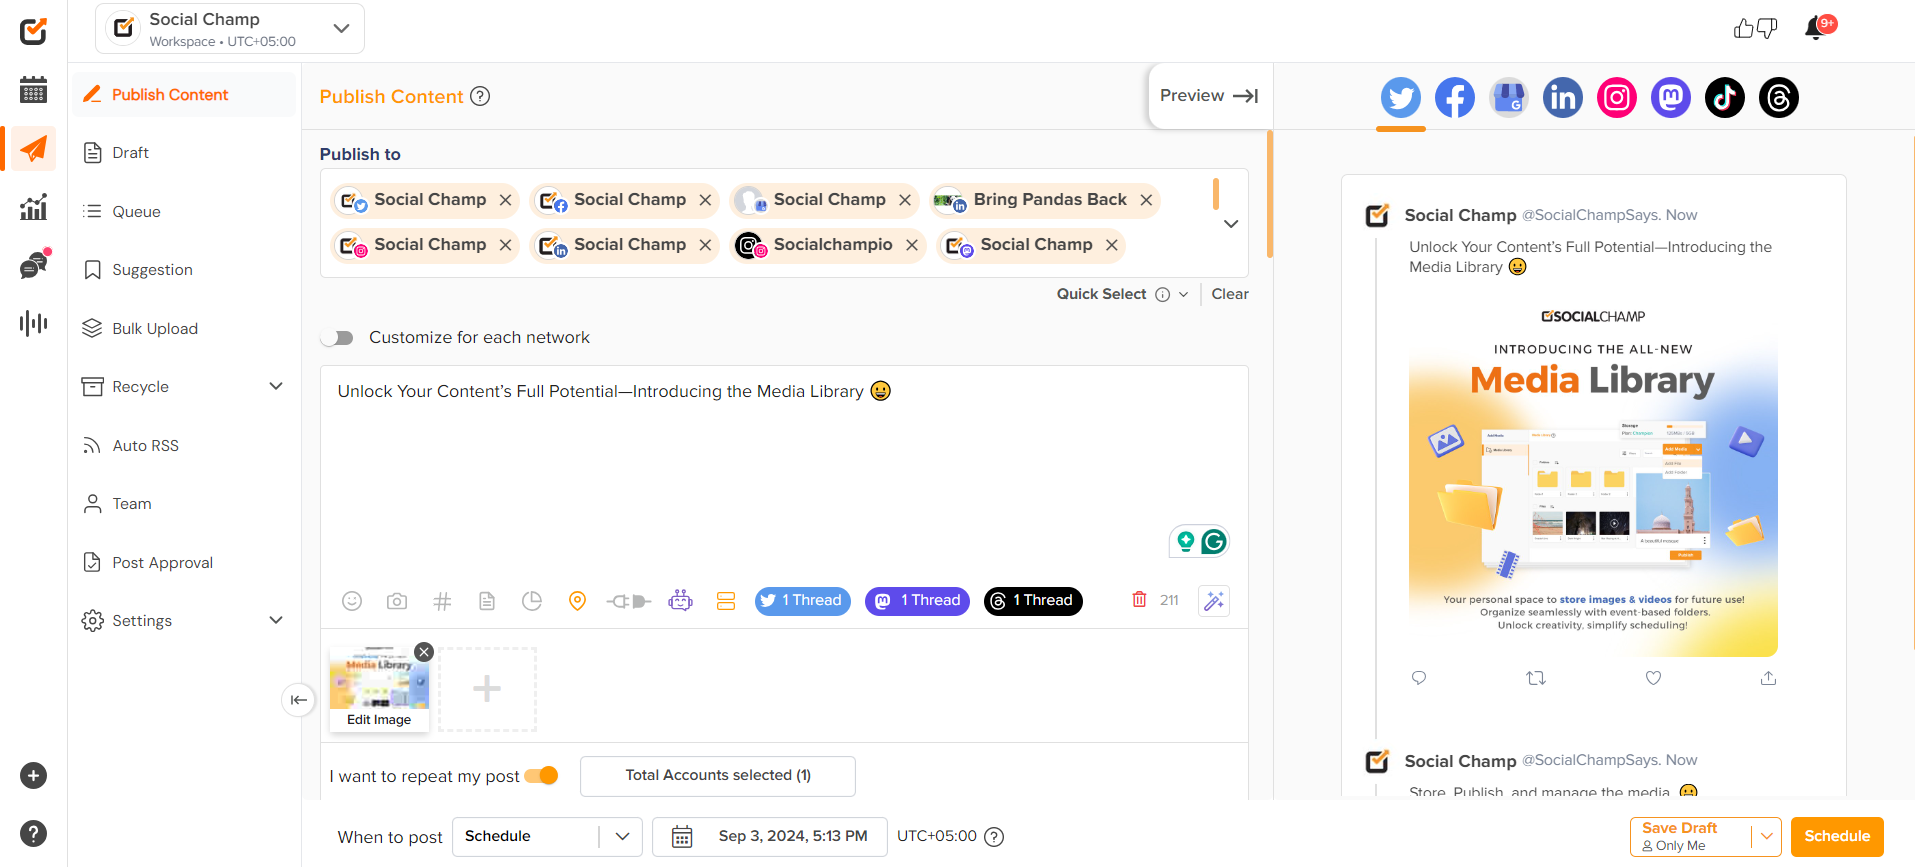Click the retweet icon in tweet preview
The image size is (1915, 867).
tap(1536, 678)
